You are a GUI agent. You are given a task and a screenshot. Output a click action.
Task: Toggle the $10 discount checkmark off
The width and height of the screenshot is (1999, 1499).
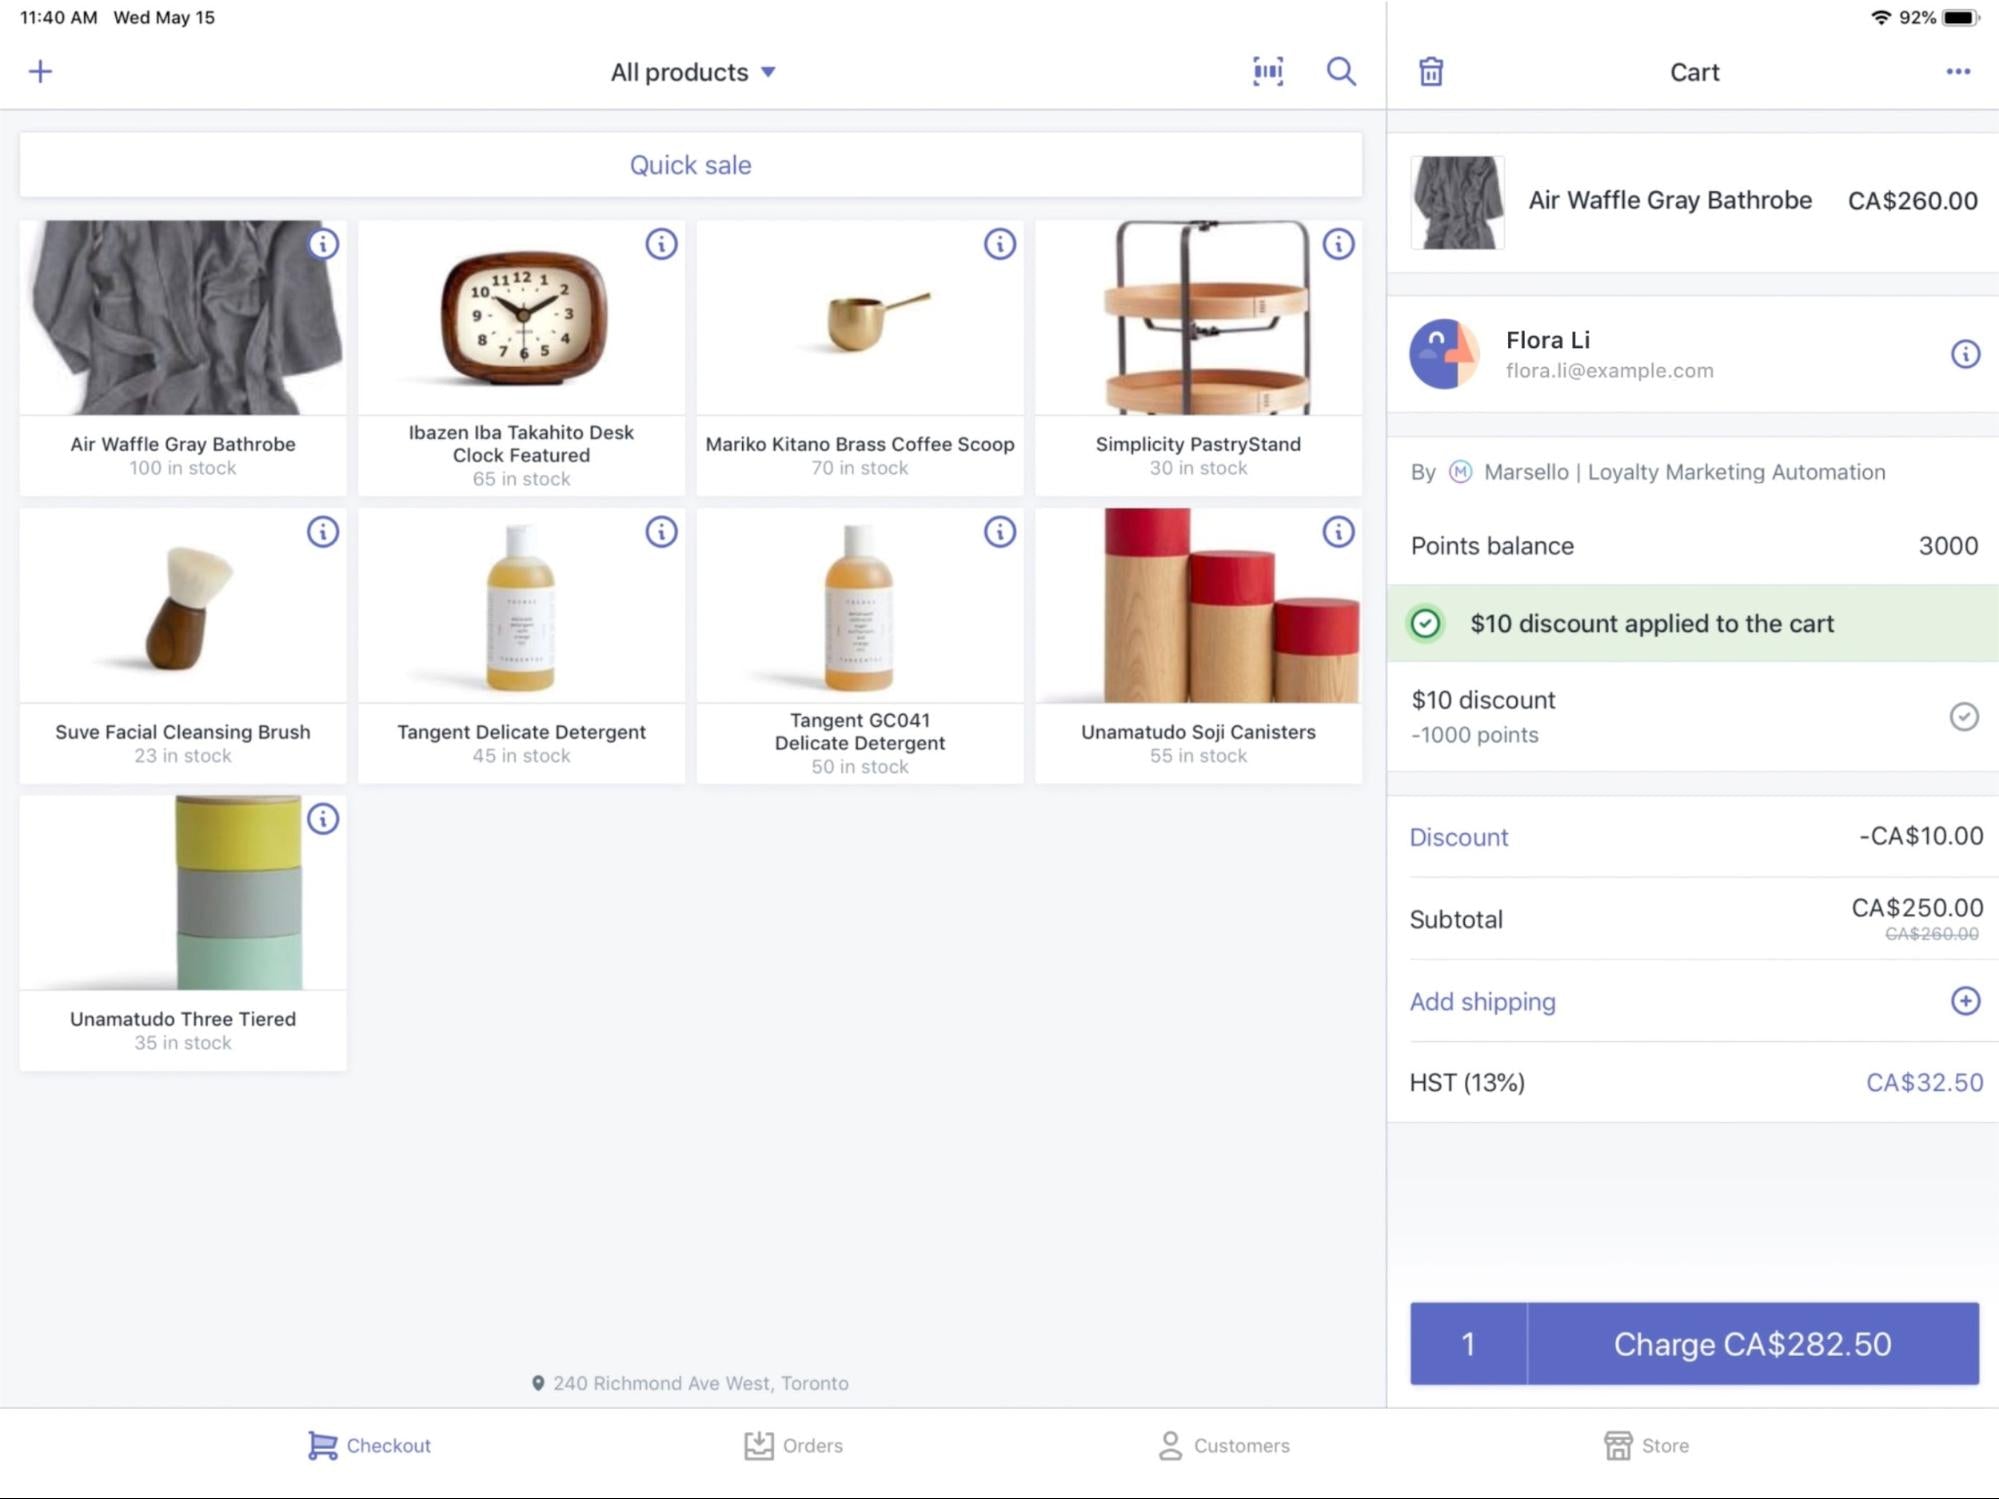(x=1964, y=716)
